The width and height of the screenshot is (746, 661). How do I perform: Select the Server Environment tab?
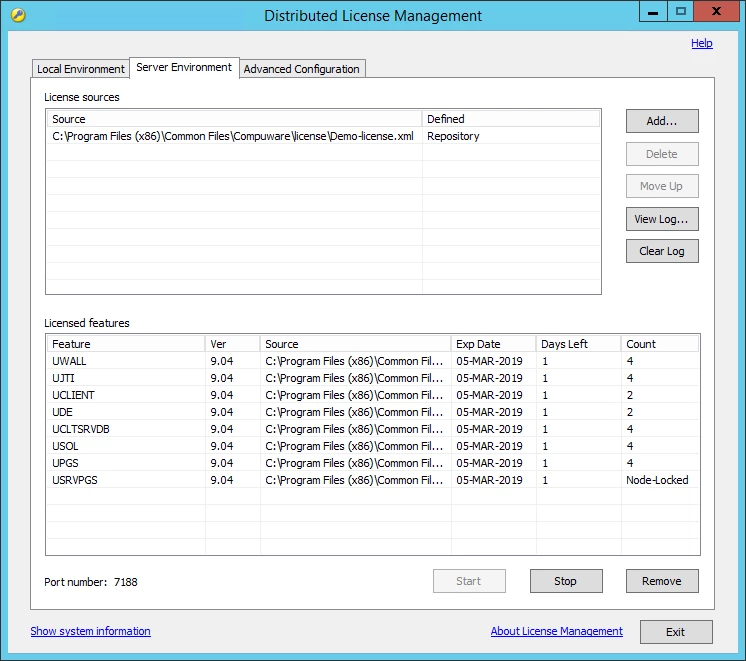coord(184,67)
